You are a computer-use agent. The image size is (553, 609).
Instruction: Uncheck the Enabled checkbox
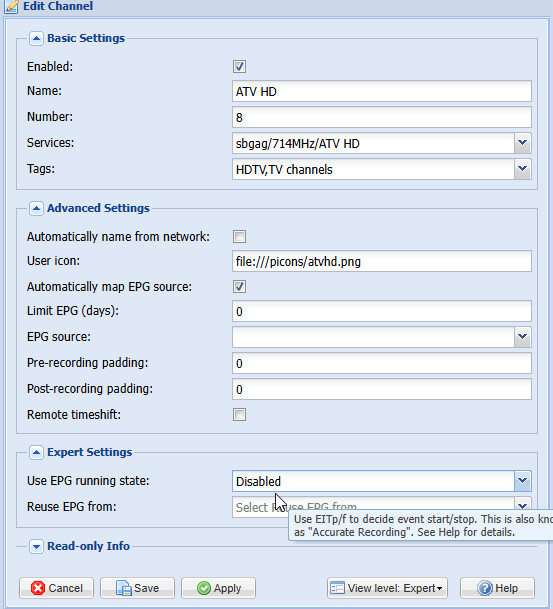click(239, 66)
